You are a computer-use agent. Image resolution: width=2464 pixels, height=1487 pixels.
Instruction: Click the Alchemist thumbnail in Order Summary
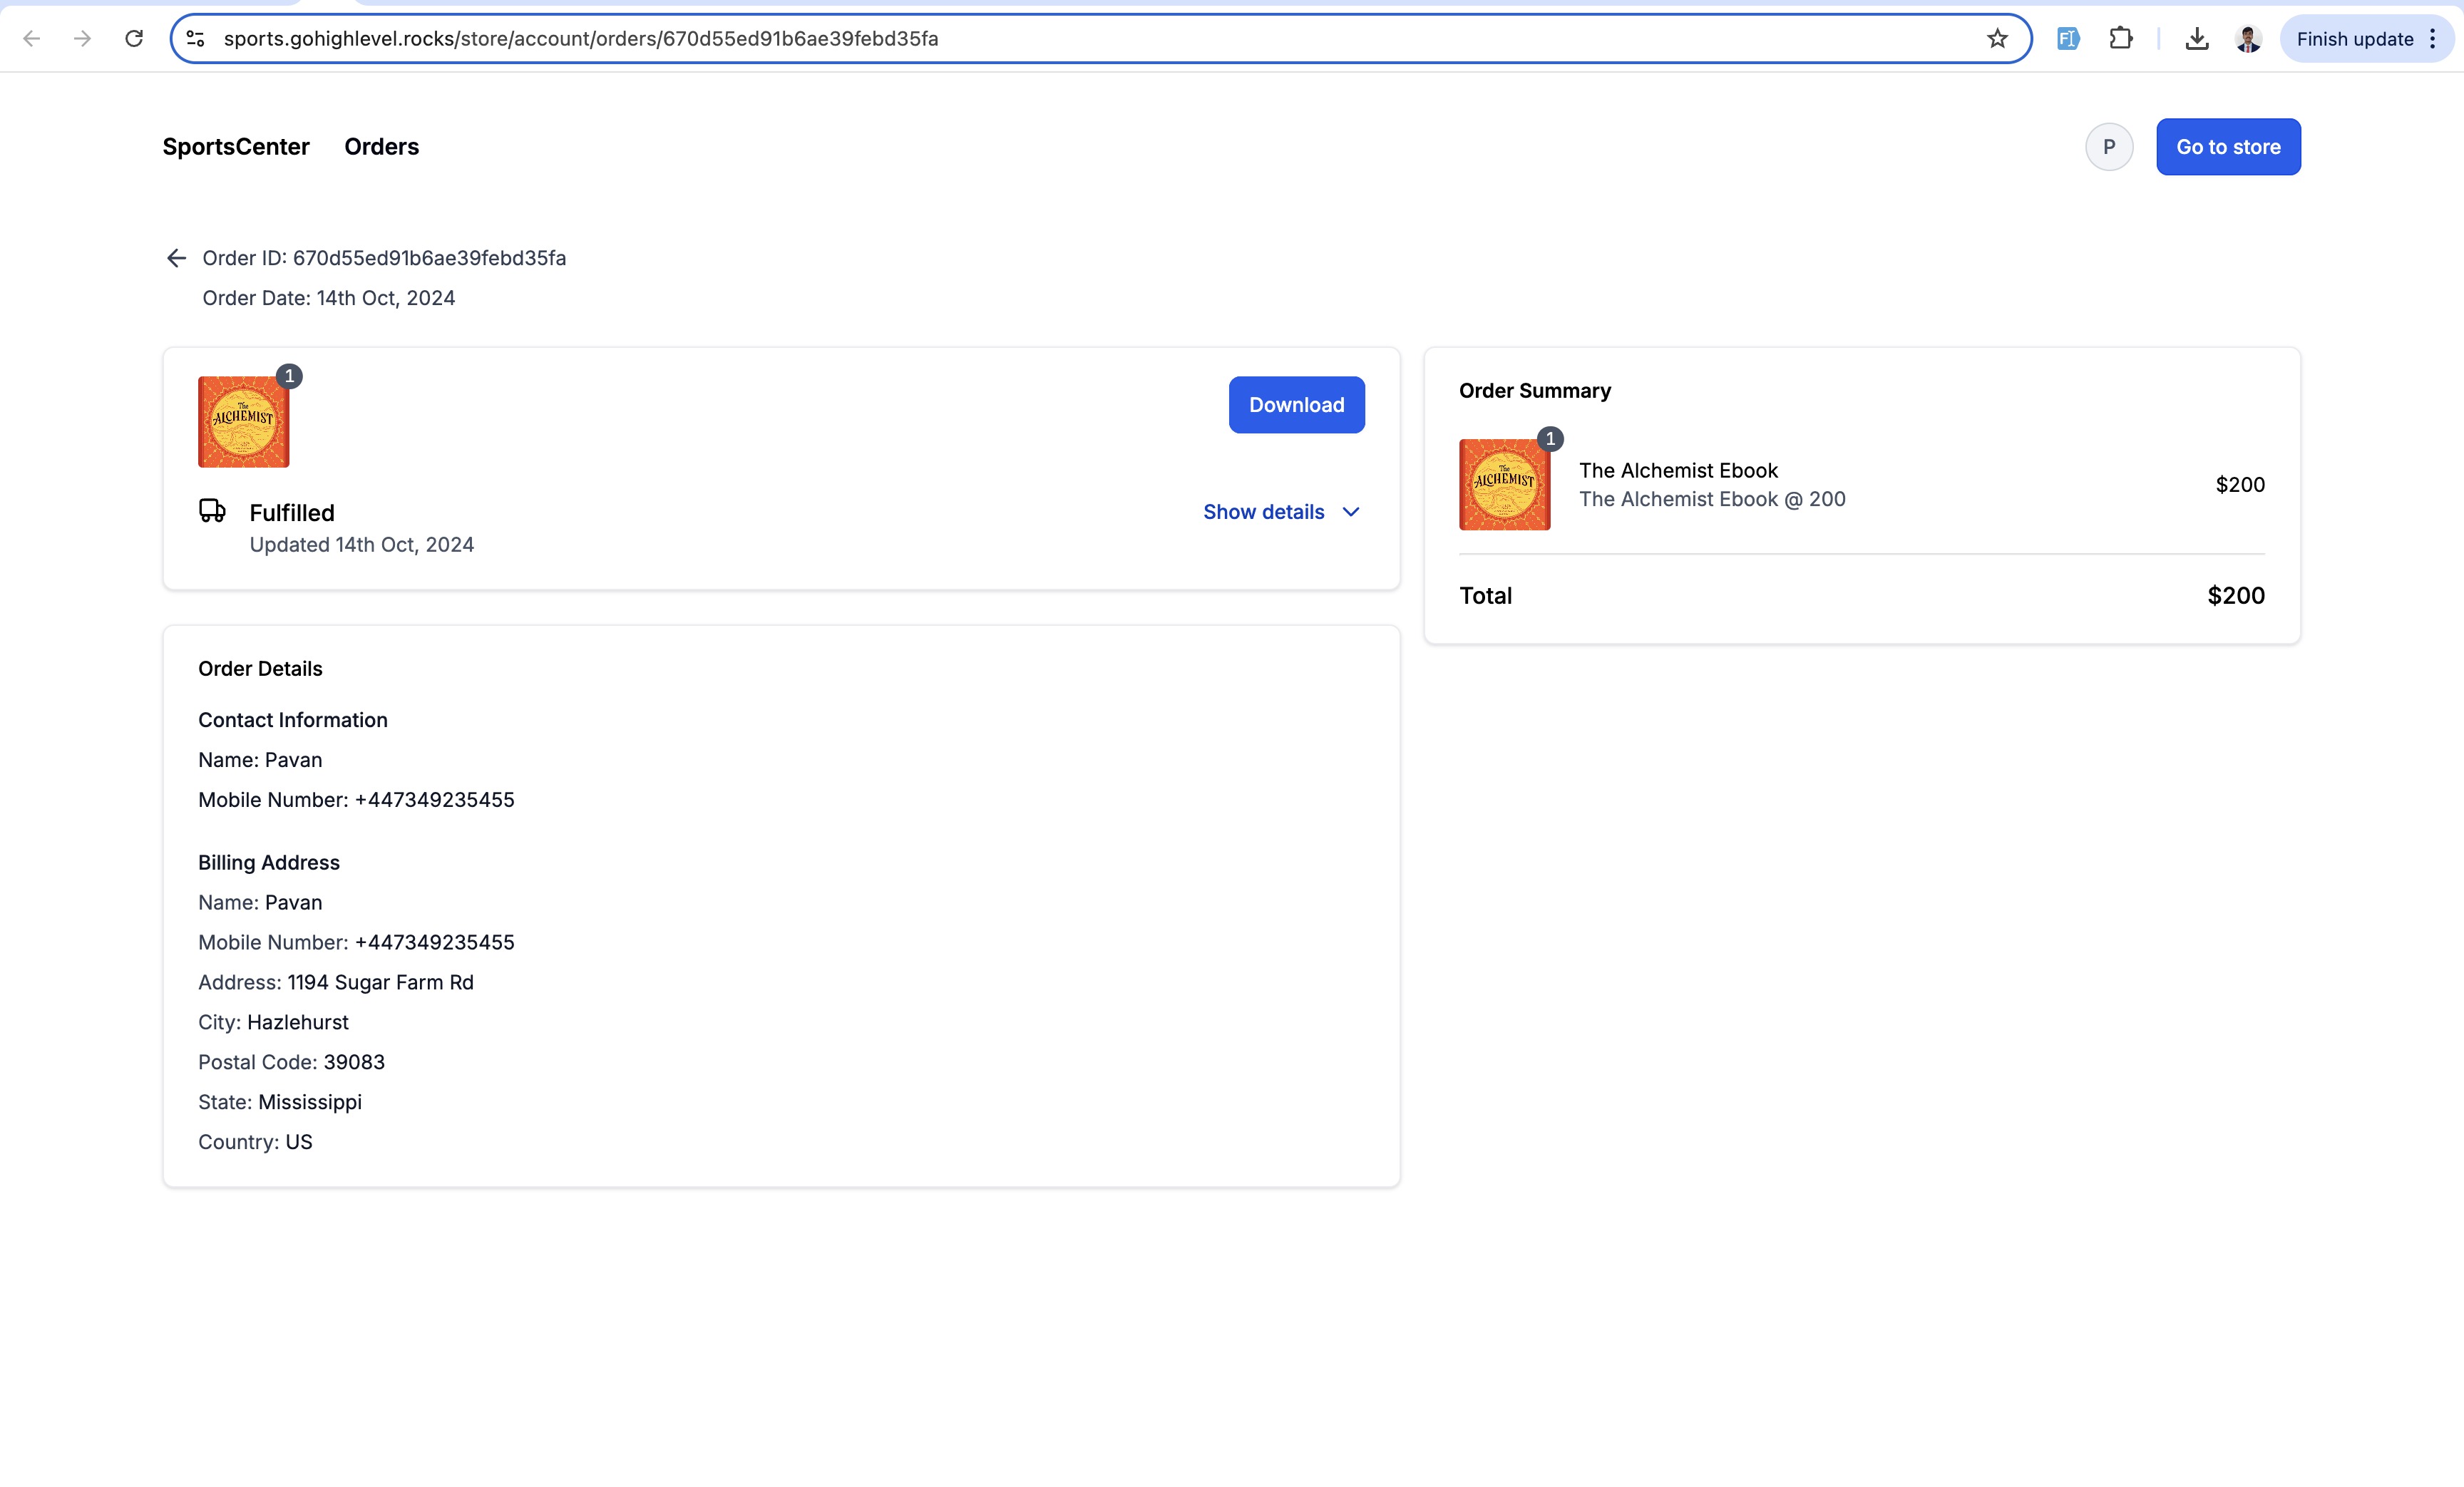coord(1504,484)
